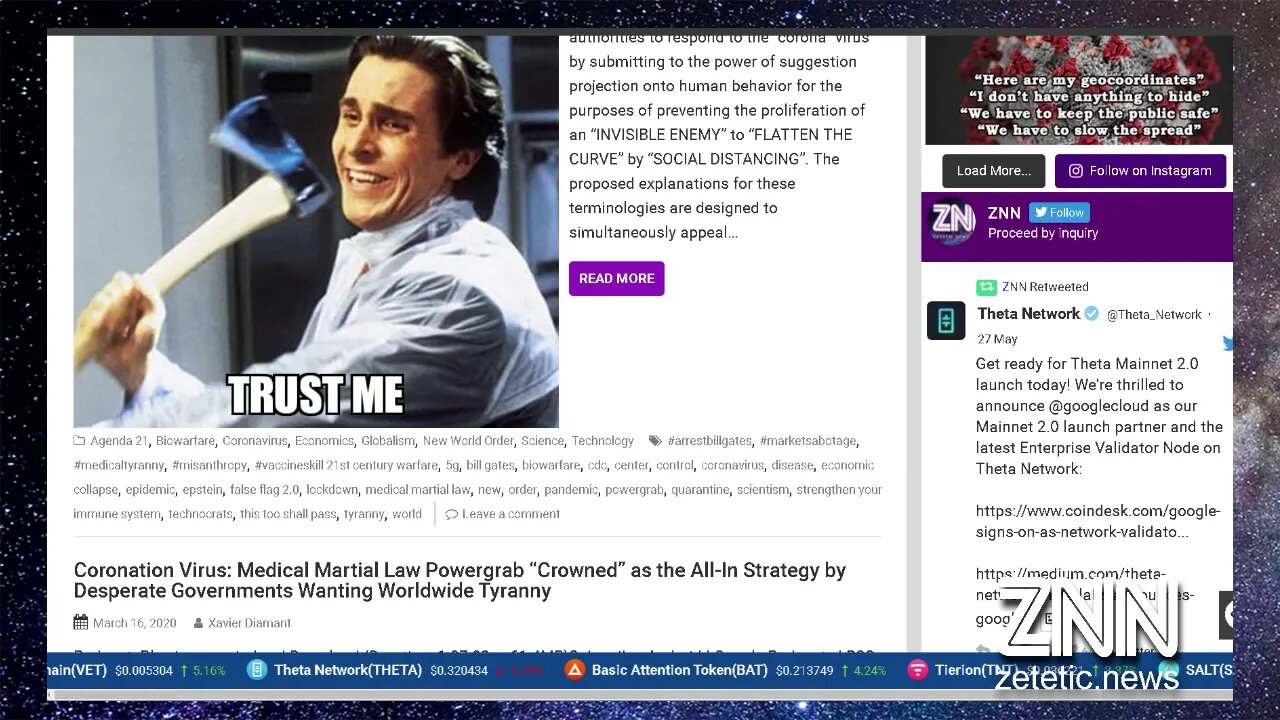Open the Coronation Virus article headline

click(460, 580)
